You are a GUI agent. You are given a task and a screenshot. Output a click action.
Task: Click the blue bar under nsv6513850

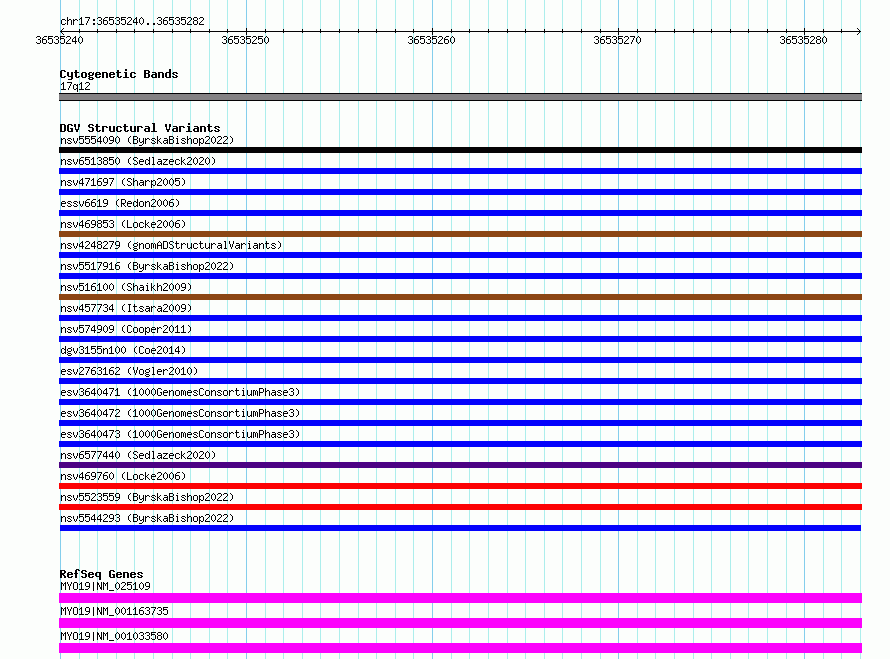click(460, 171)
